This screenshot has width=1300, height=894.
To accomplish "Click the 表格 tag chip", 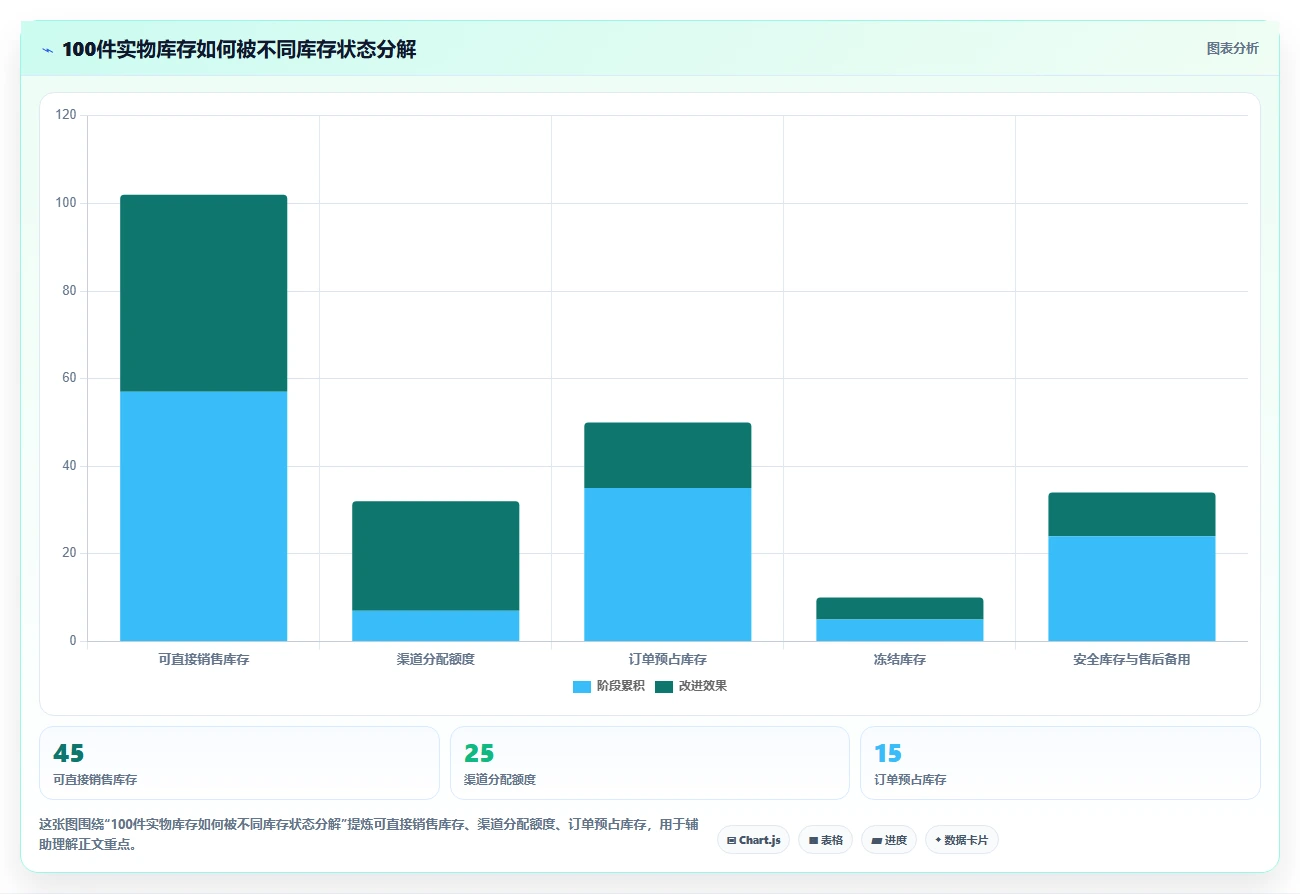I will (x=825, y=840).
